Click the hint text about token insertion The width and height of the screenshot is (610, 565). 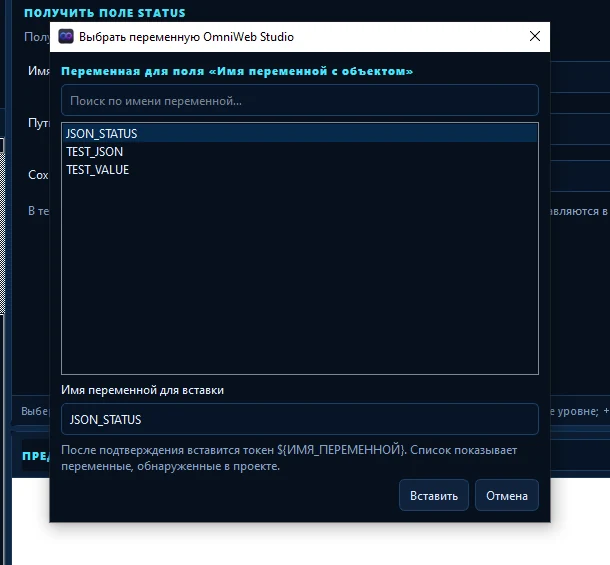289,458
